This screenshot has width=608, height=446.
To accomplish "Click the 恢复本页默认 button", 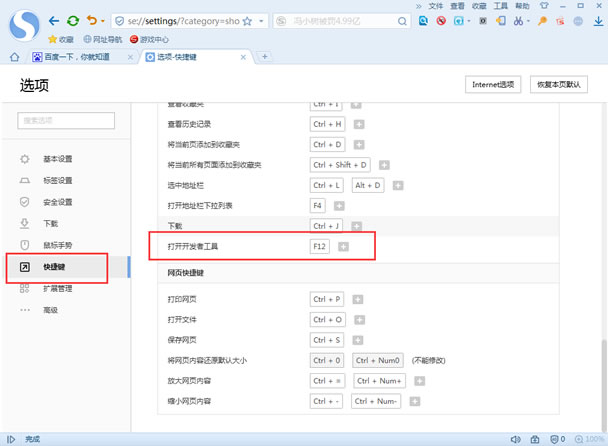I will [x=559, y=85].
